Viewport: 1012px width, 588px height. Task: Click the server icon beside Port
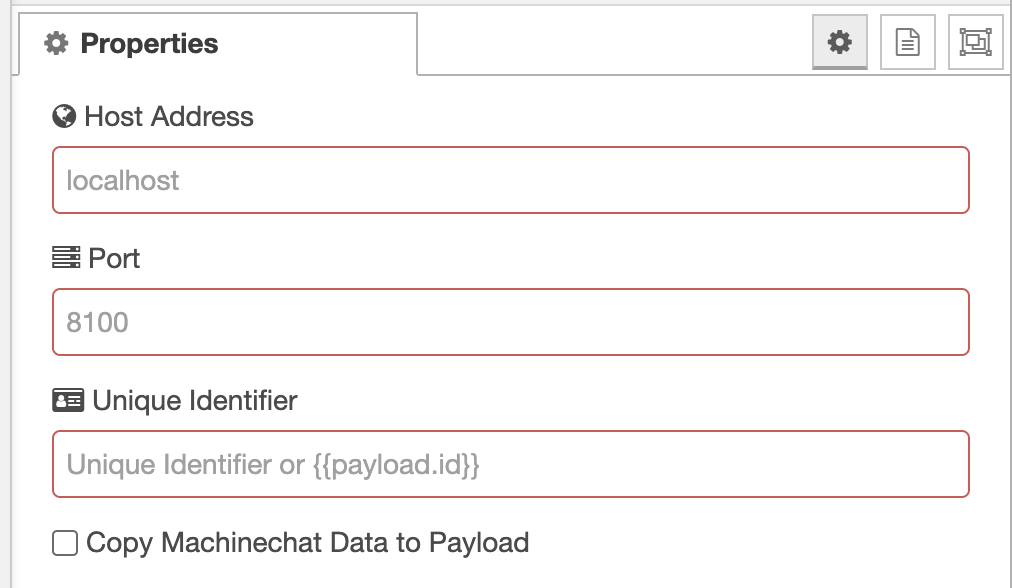coord(65,259)
